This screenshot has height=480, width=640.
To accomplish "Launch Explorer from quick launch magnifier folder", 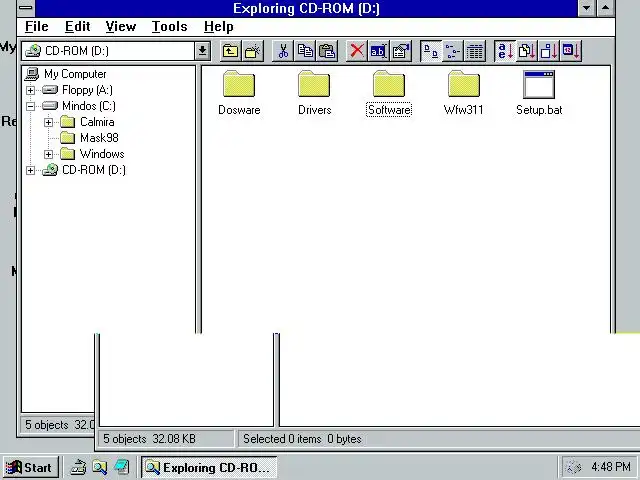I will pos(100,467).
